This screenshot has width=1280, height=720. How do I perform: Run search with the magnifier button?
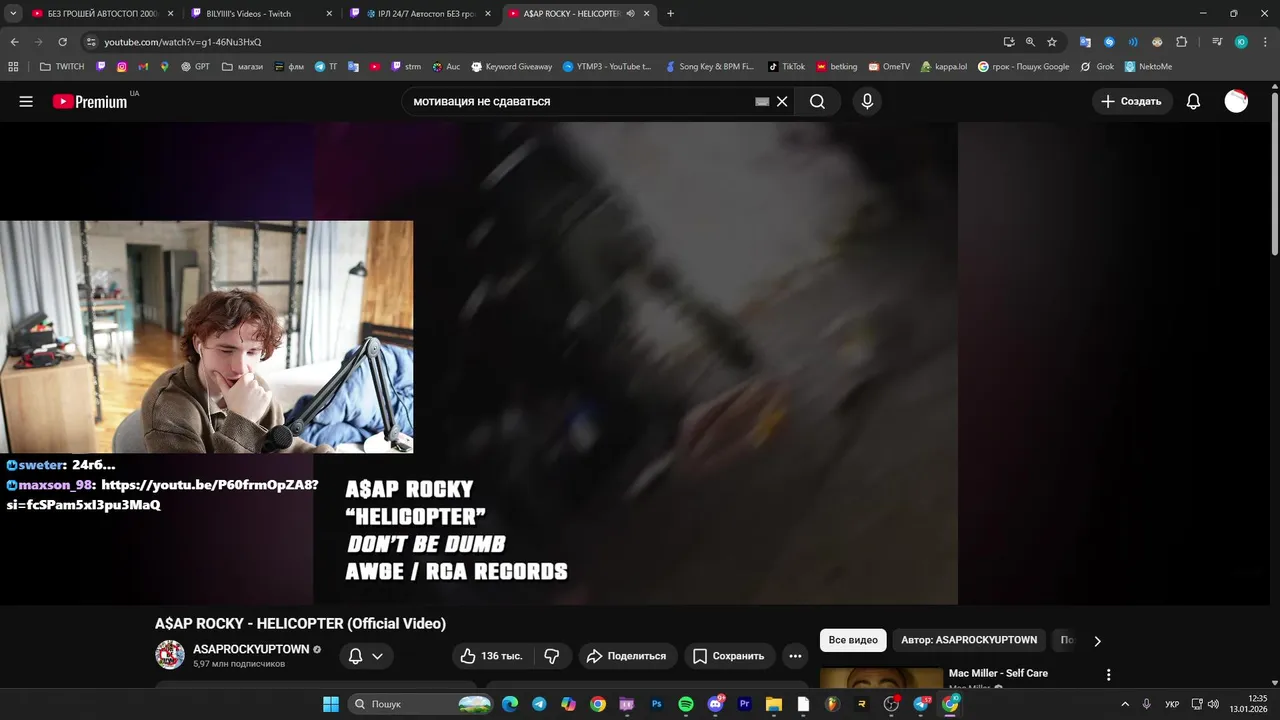click(x=817, y=101)
